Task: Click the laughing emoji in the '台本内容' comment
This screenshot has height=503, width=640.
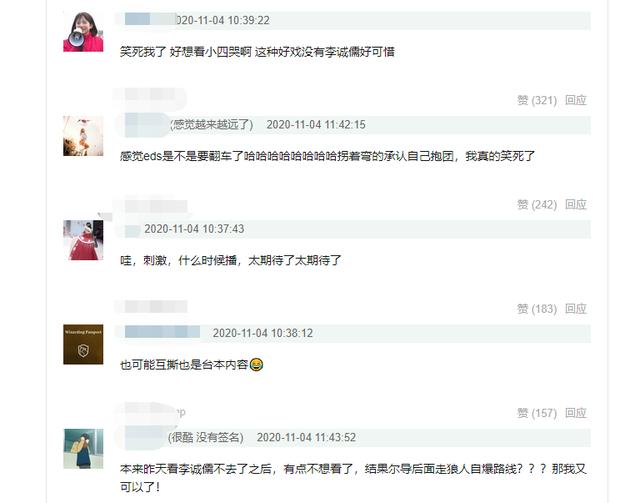Action: click(256, 364)
